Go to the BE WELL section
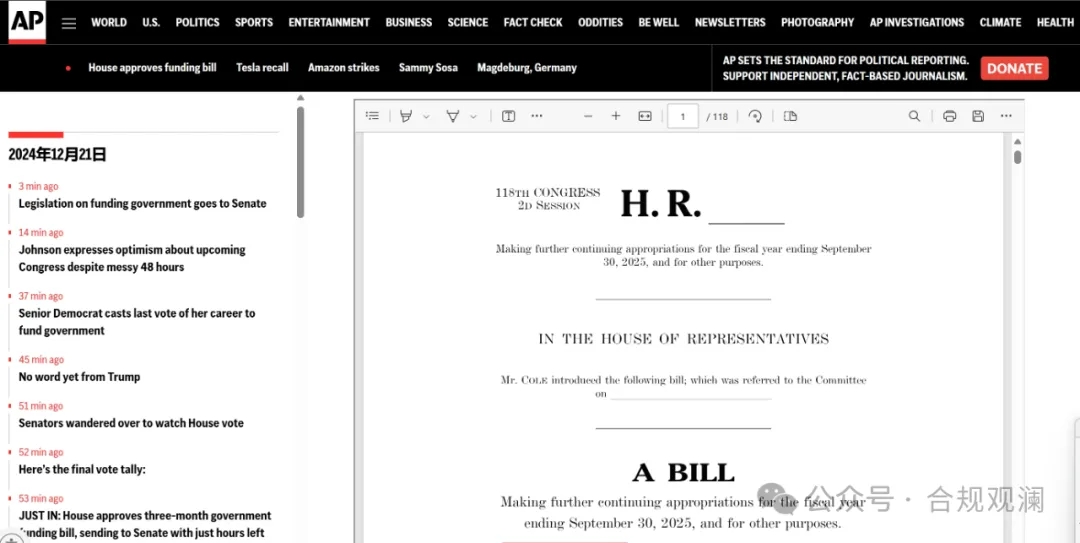 coord(658,22)
